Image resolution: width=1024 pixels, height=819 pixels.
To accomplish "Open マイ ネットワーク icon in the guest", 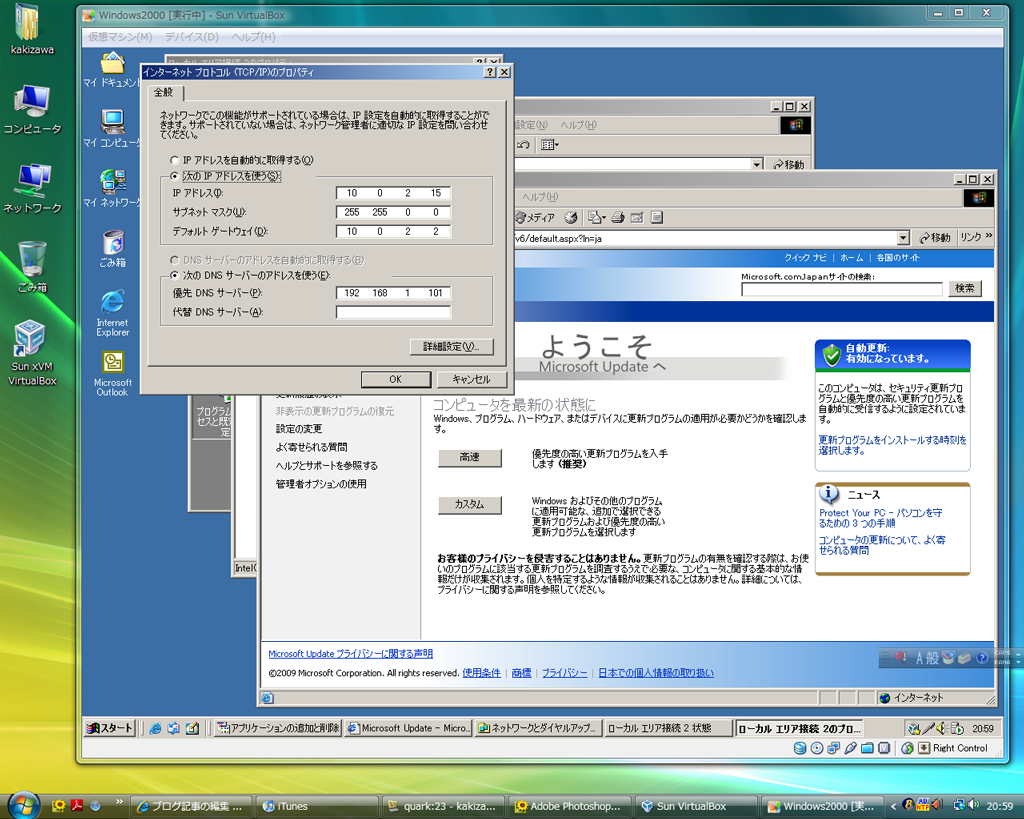I will point(112,188).
